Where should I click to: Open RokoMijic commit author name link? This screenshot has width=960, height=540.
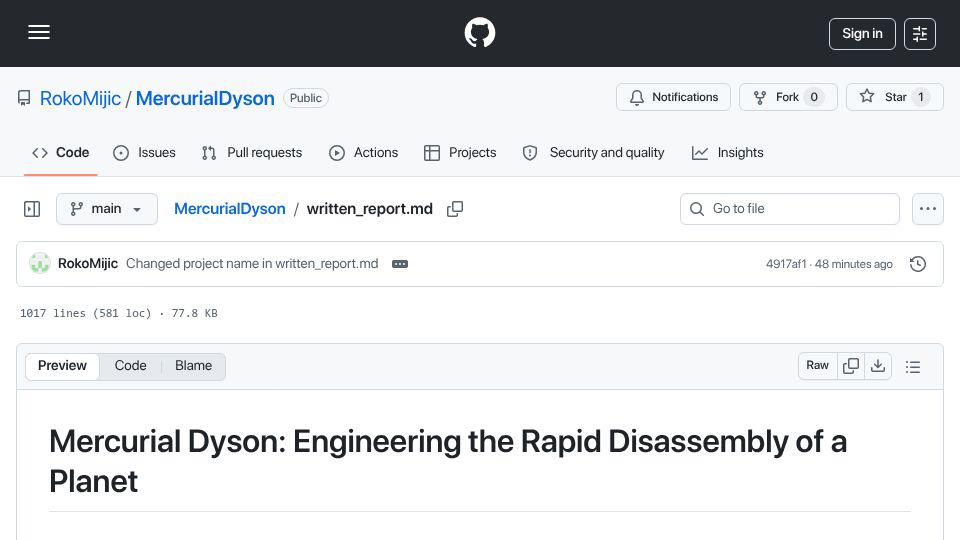coord(88,263)
